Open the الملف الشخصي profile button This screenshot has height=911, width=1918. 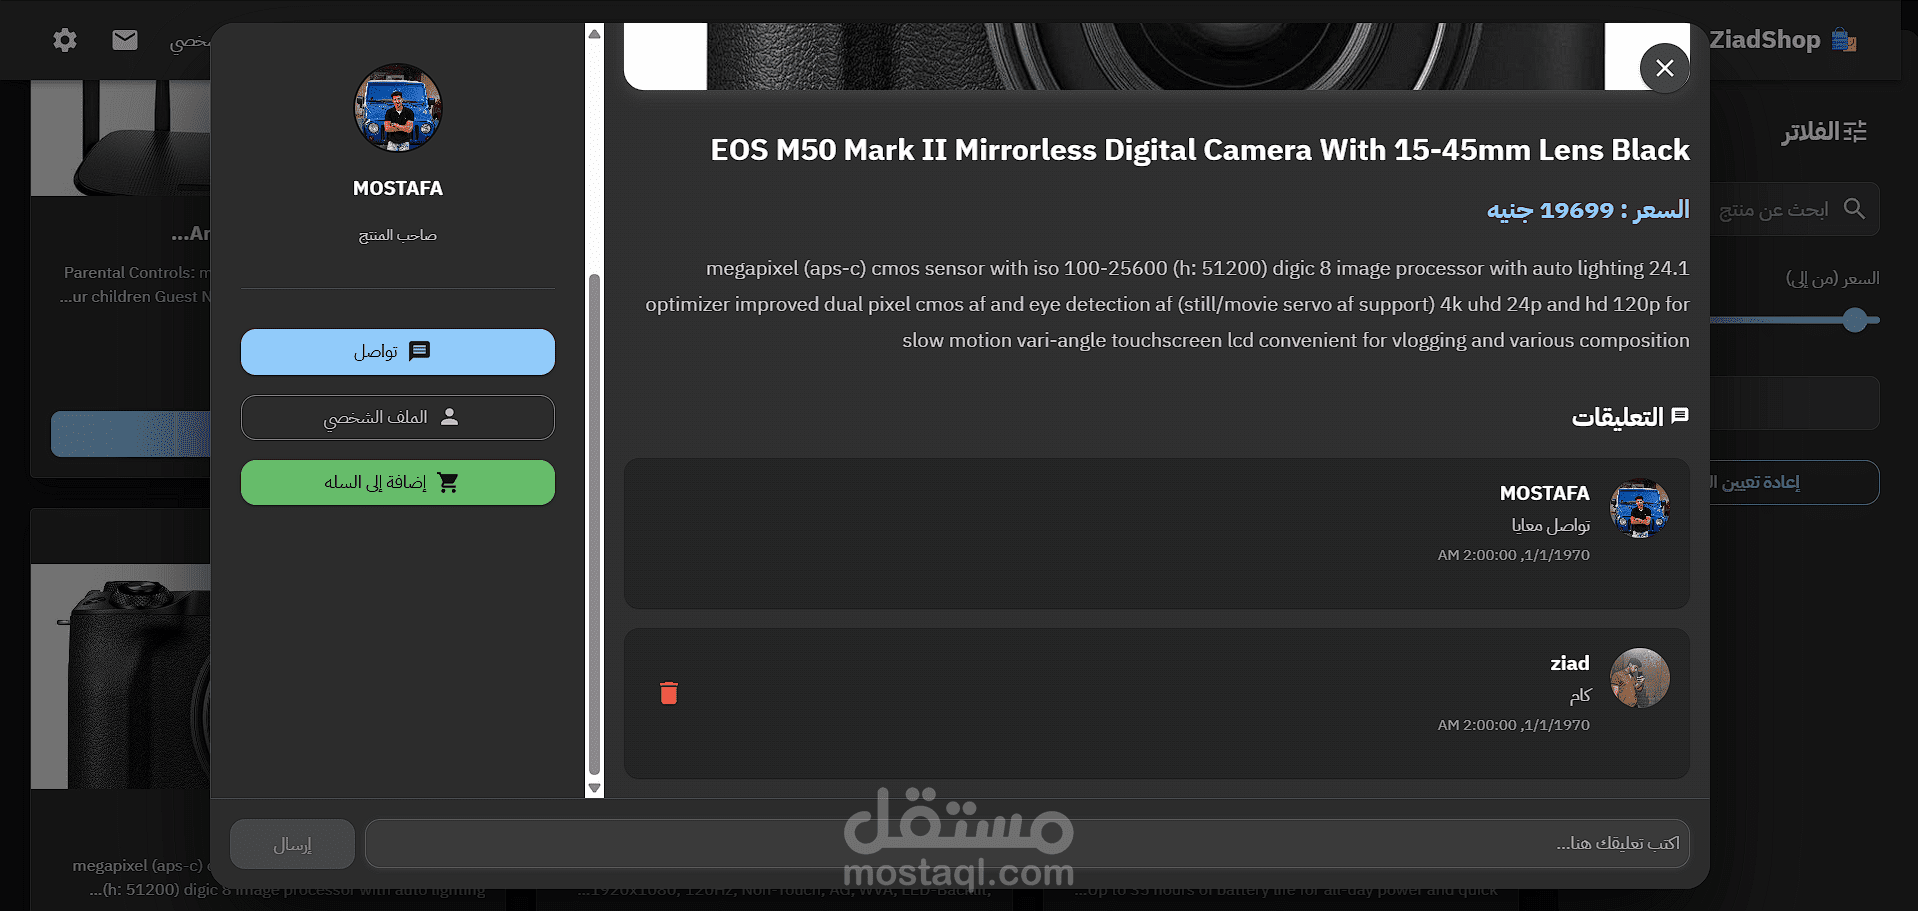pyautogui.click(x=398, y=417)
